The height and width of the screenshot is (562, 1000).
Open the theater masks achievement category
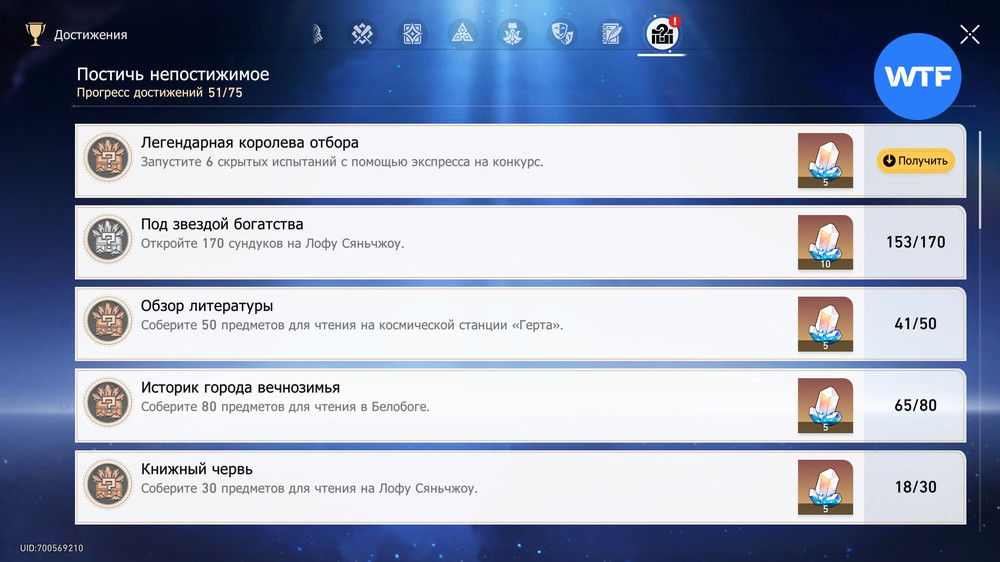[x=563, y=34]
